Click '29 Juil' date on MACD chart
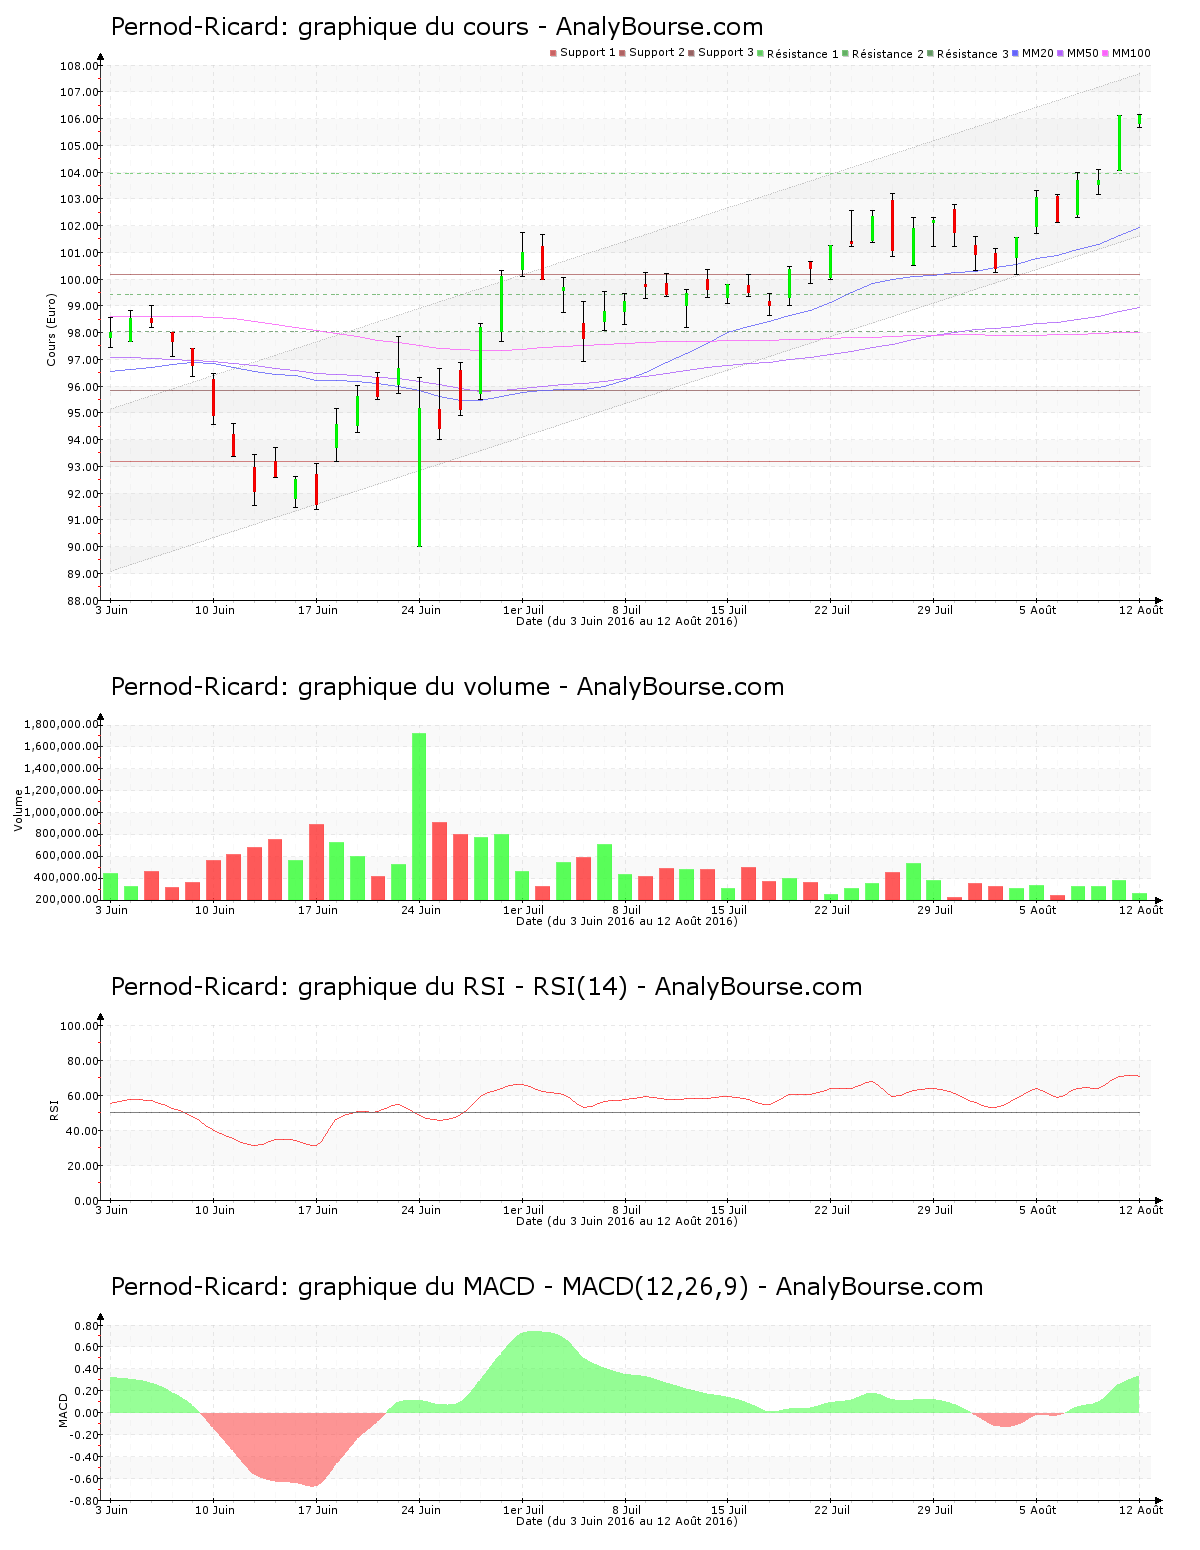 pyautogui.click(x=935, y=1510)
